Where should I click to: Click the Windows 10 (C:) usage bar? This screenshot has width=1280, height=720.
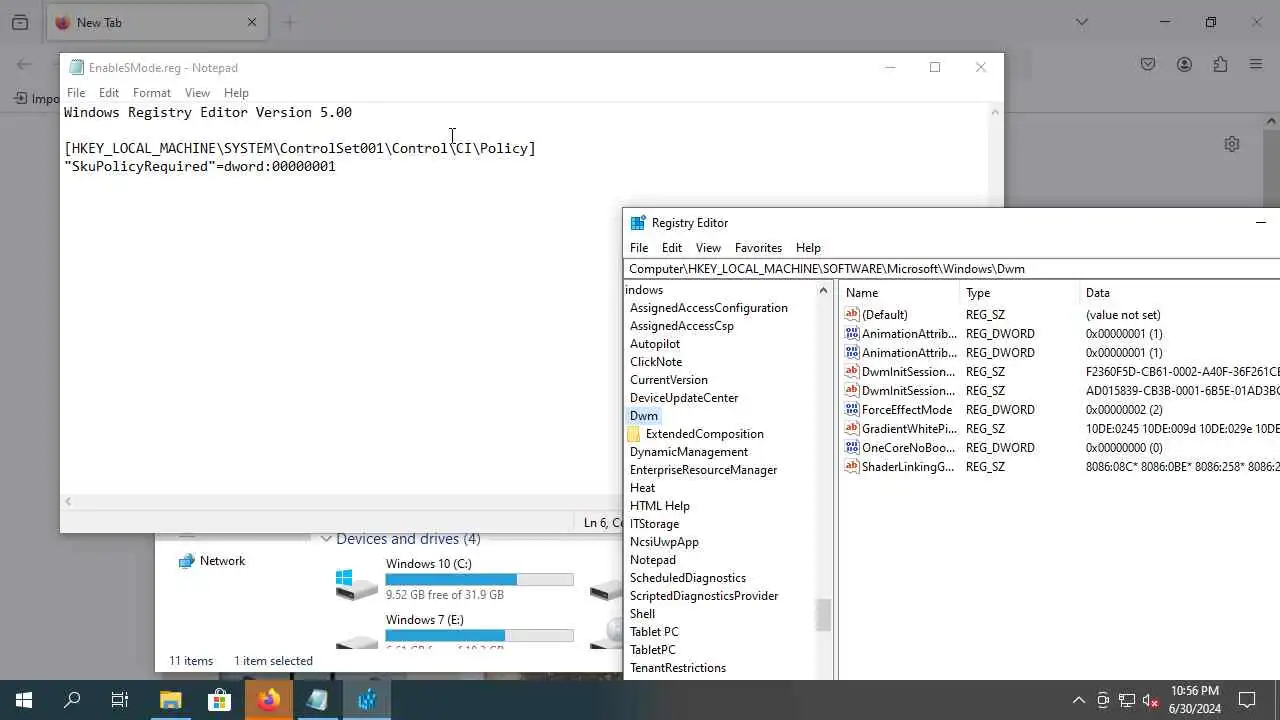[479, 580]
